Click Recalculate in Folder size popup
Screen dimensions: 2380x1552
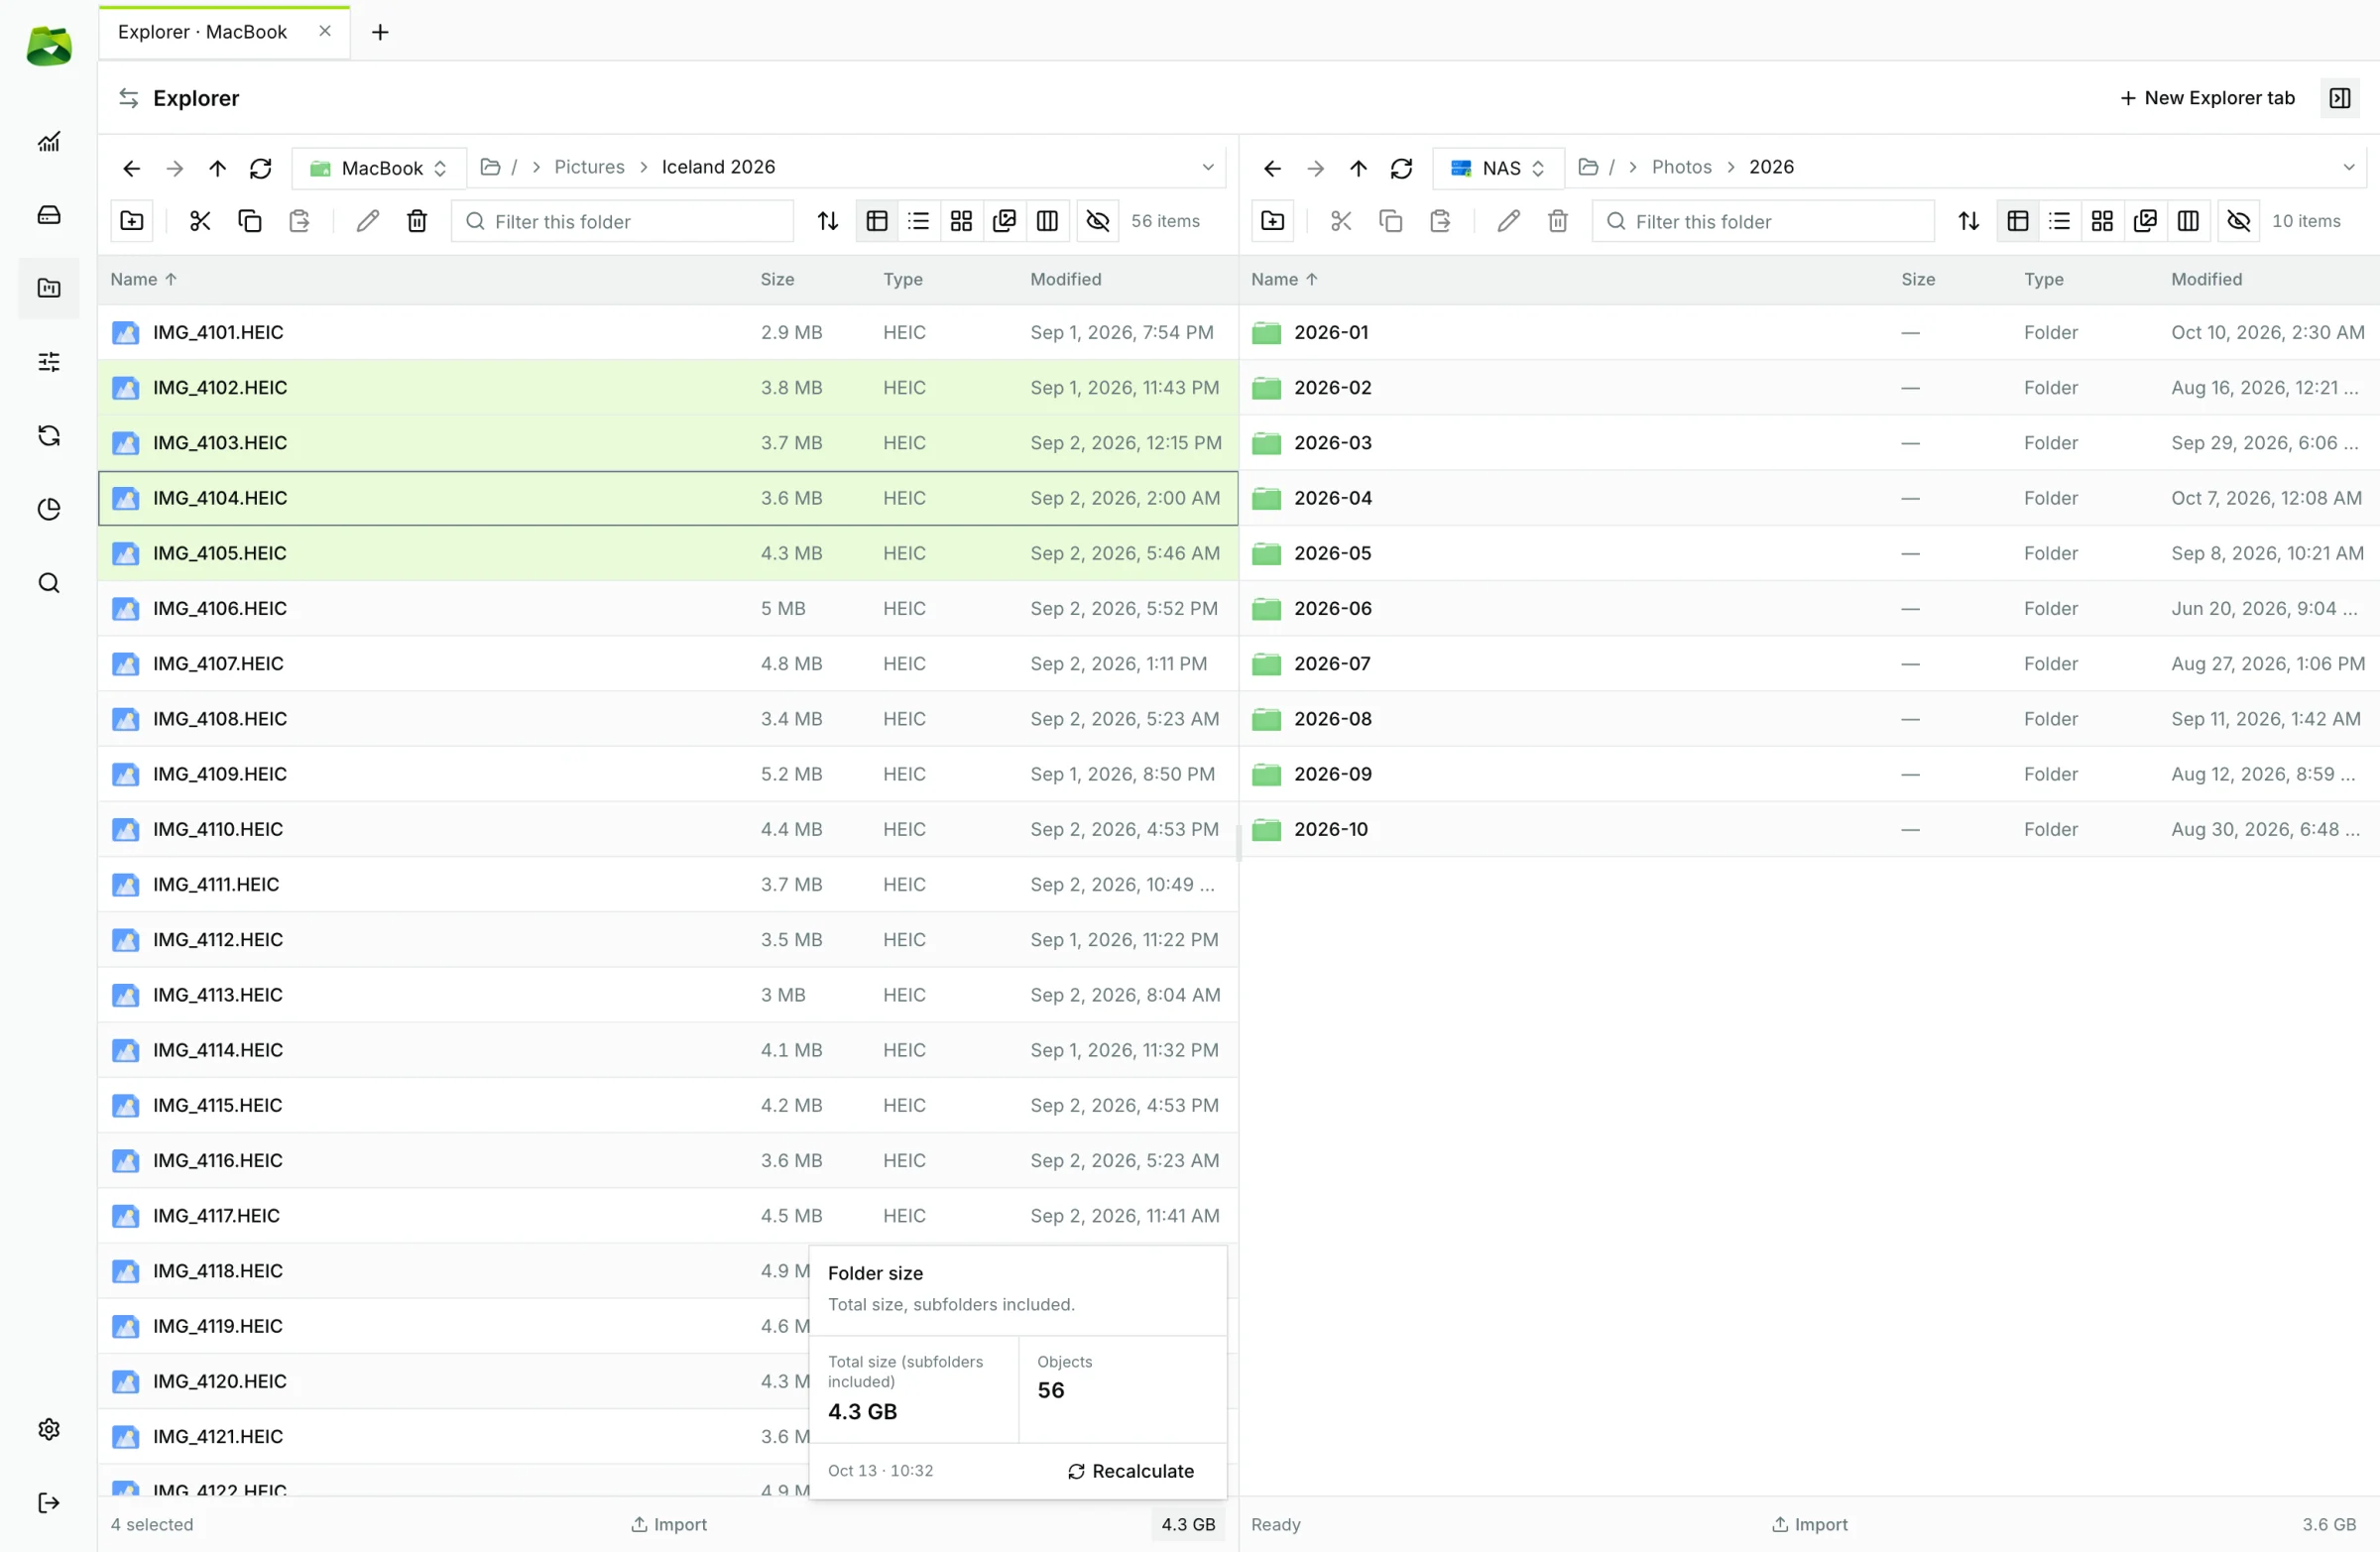coord(1131,1471)
